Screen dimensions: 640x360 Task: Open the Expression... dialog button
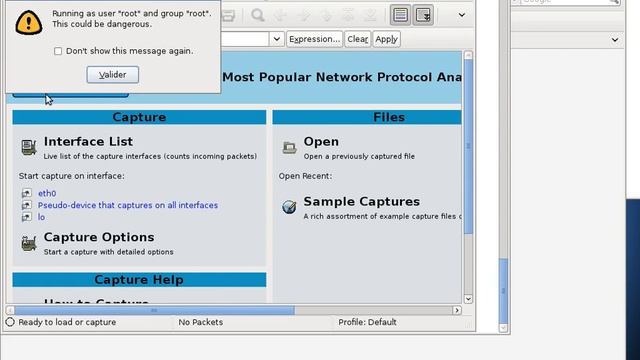tap(314, 39)
